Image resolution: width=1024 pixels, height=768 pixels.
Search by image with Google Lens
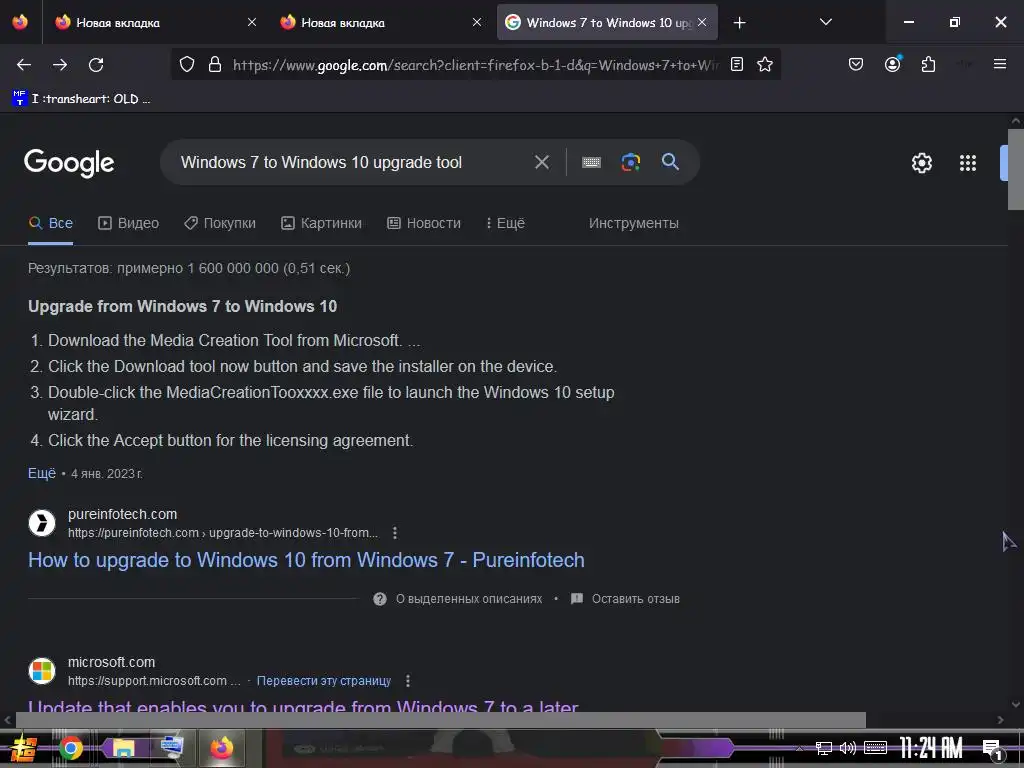pos(630,162)
